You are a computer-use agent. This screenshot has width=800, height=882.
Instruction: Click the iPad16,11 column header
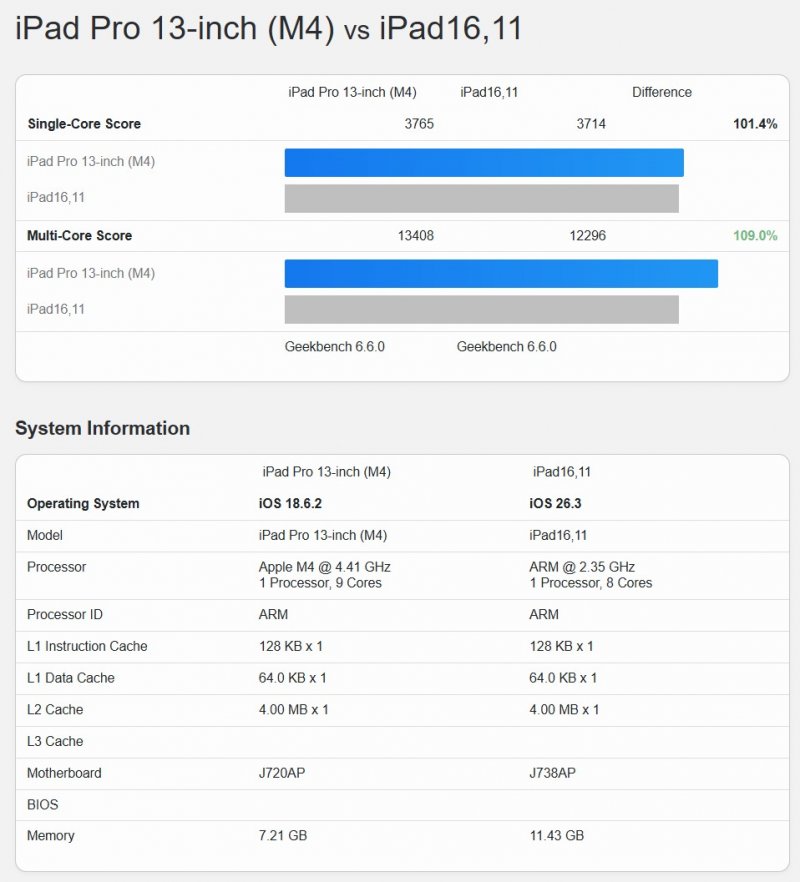pos(492,92)
